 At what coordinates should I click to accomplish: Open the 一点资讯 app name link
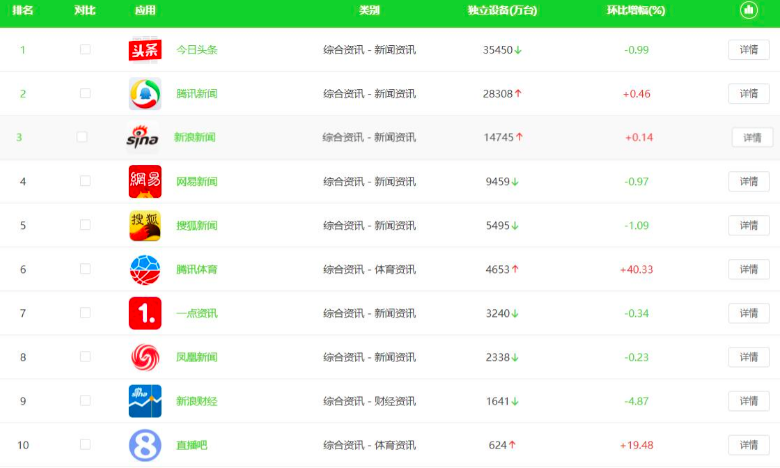[x=197, y=313]
